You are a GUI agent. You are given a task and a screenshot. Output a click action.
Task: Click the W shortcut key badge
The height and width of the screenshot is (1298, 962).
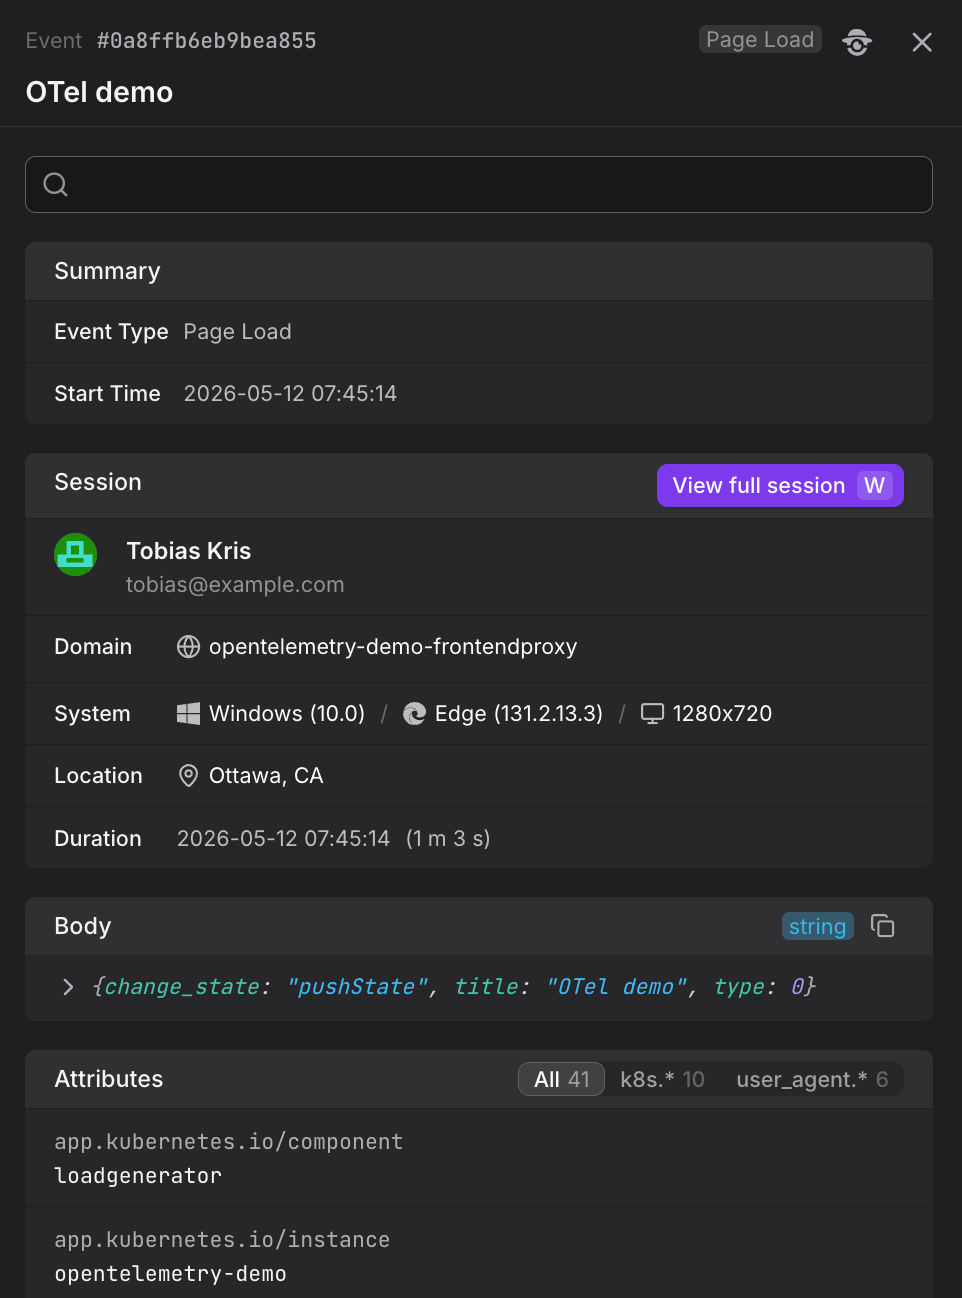(x=875, y=486)
